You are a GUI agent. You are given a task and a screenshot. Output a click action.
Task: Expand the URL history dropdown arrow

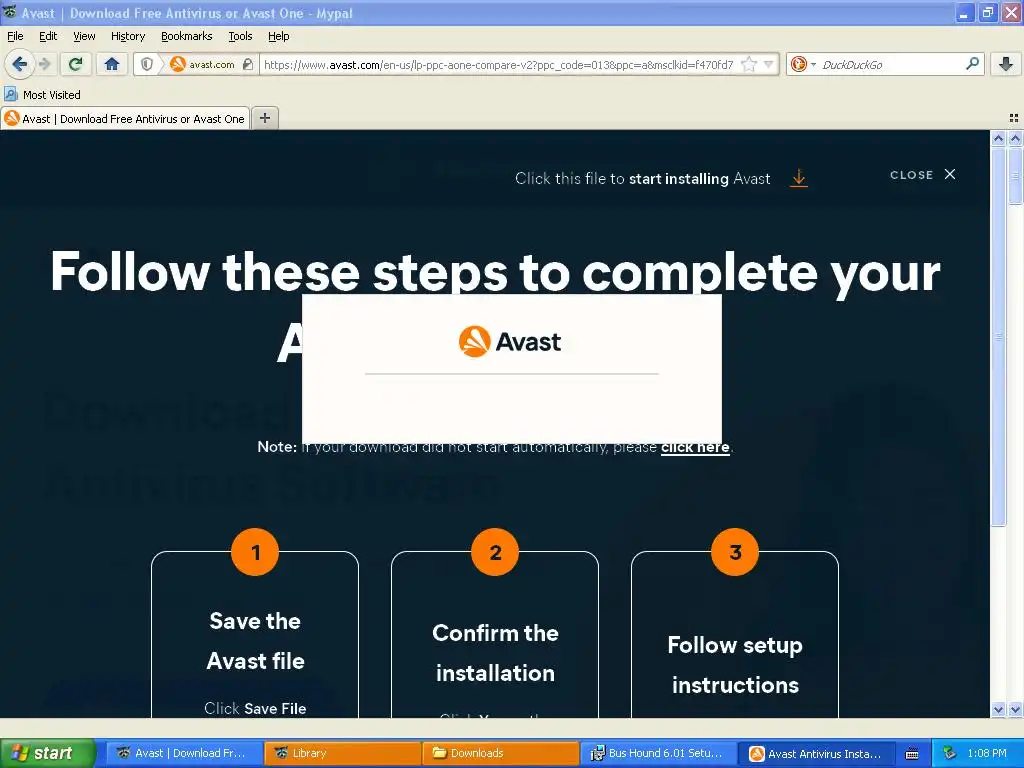click(769, 64)
